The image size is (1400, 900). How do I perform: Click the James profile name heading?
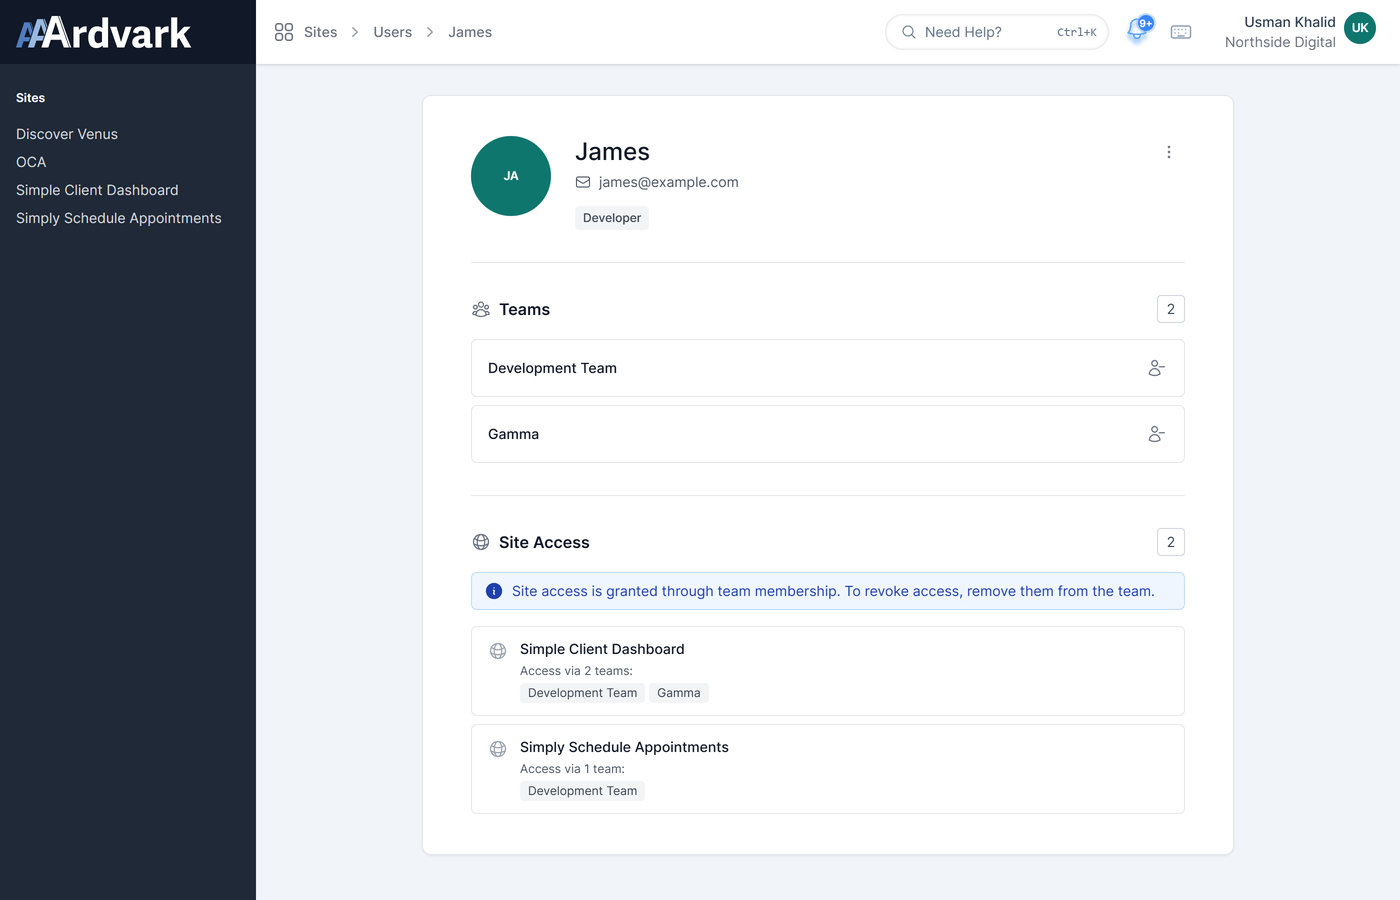point(612,152)
